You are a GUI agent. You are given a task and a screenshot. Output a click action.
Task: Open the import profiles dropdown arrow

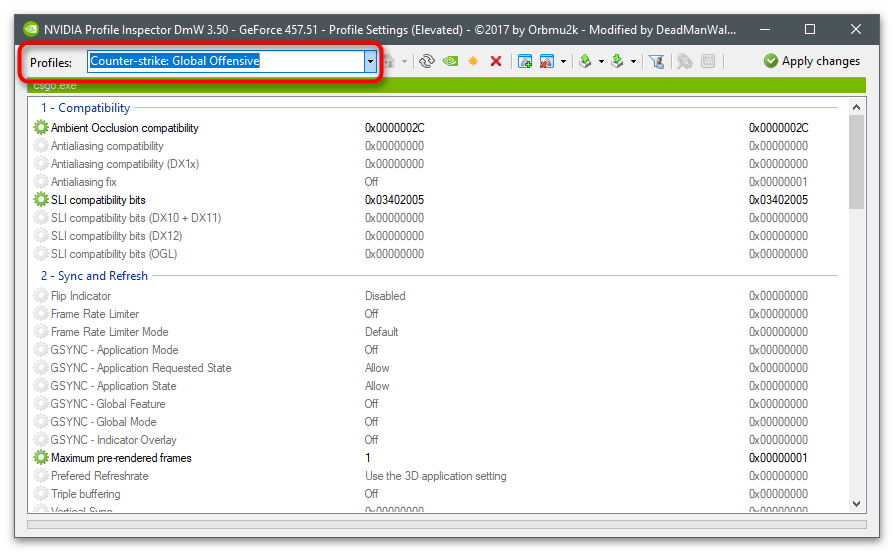633,62
